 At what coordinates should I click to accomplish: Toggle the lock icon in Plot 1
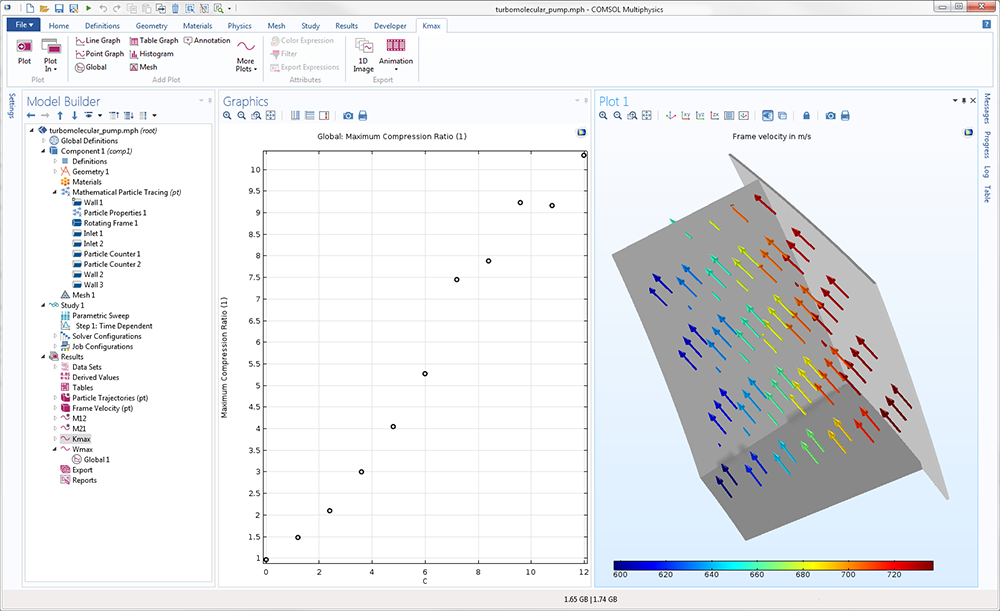click(x=806, y=116)
